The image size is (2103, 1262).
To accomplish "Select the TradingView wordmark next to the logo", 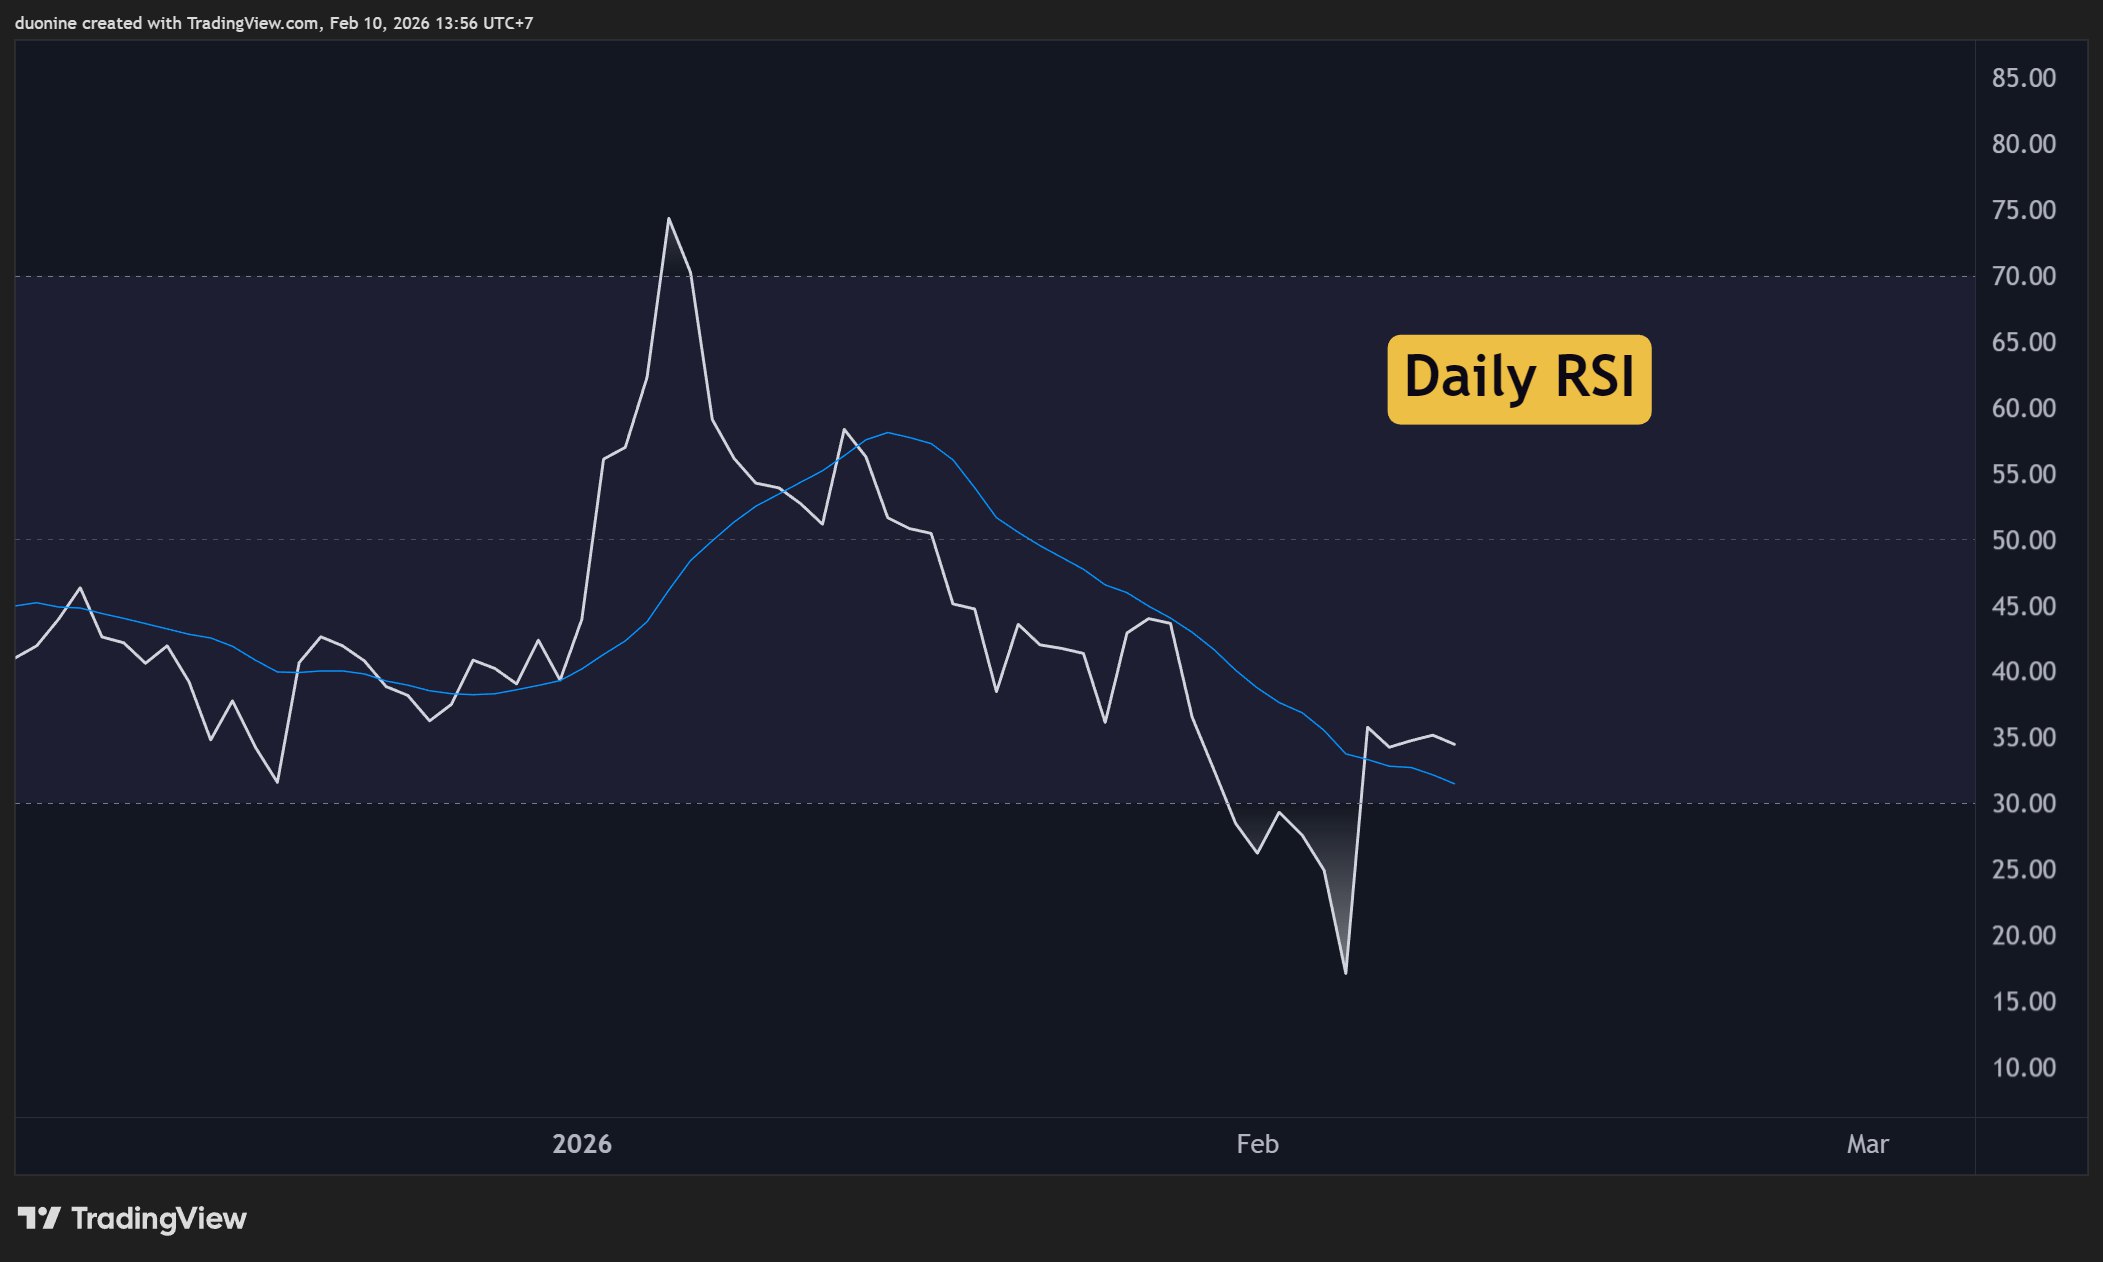I will click(x=159, y=1219).
